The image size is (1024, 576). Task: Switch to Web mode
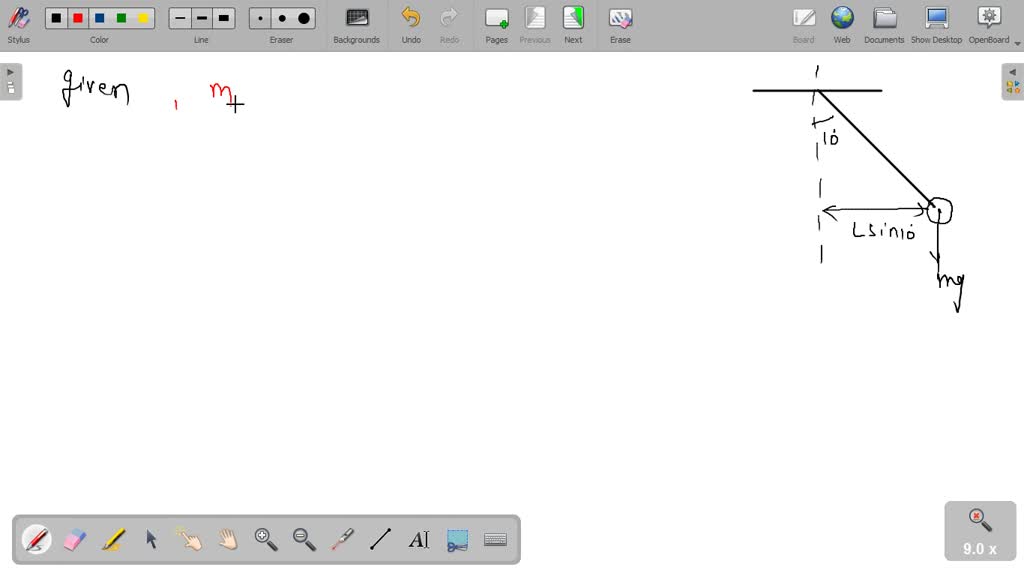point(842,24)
